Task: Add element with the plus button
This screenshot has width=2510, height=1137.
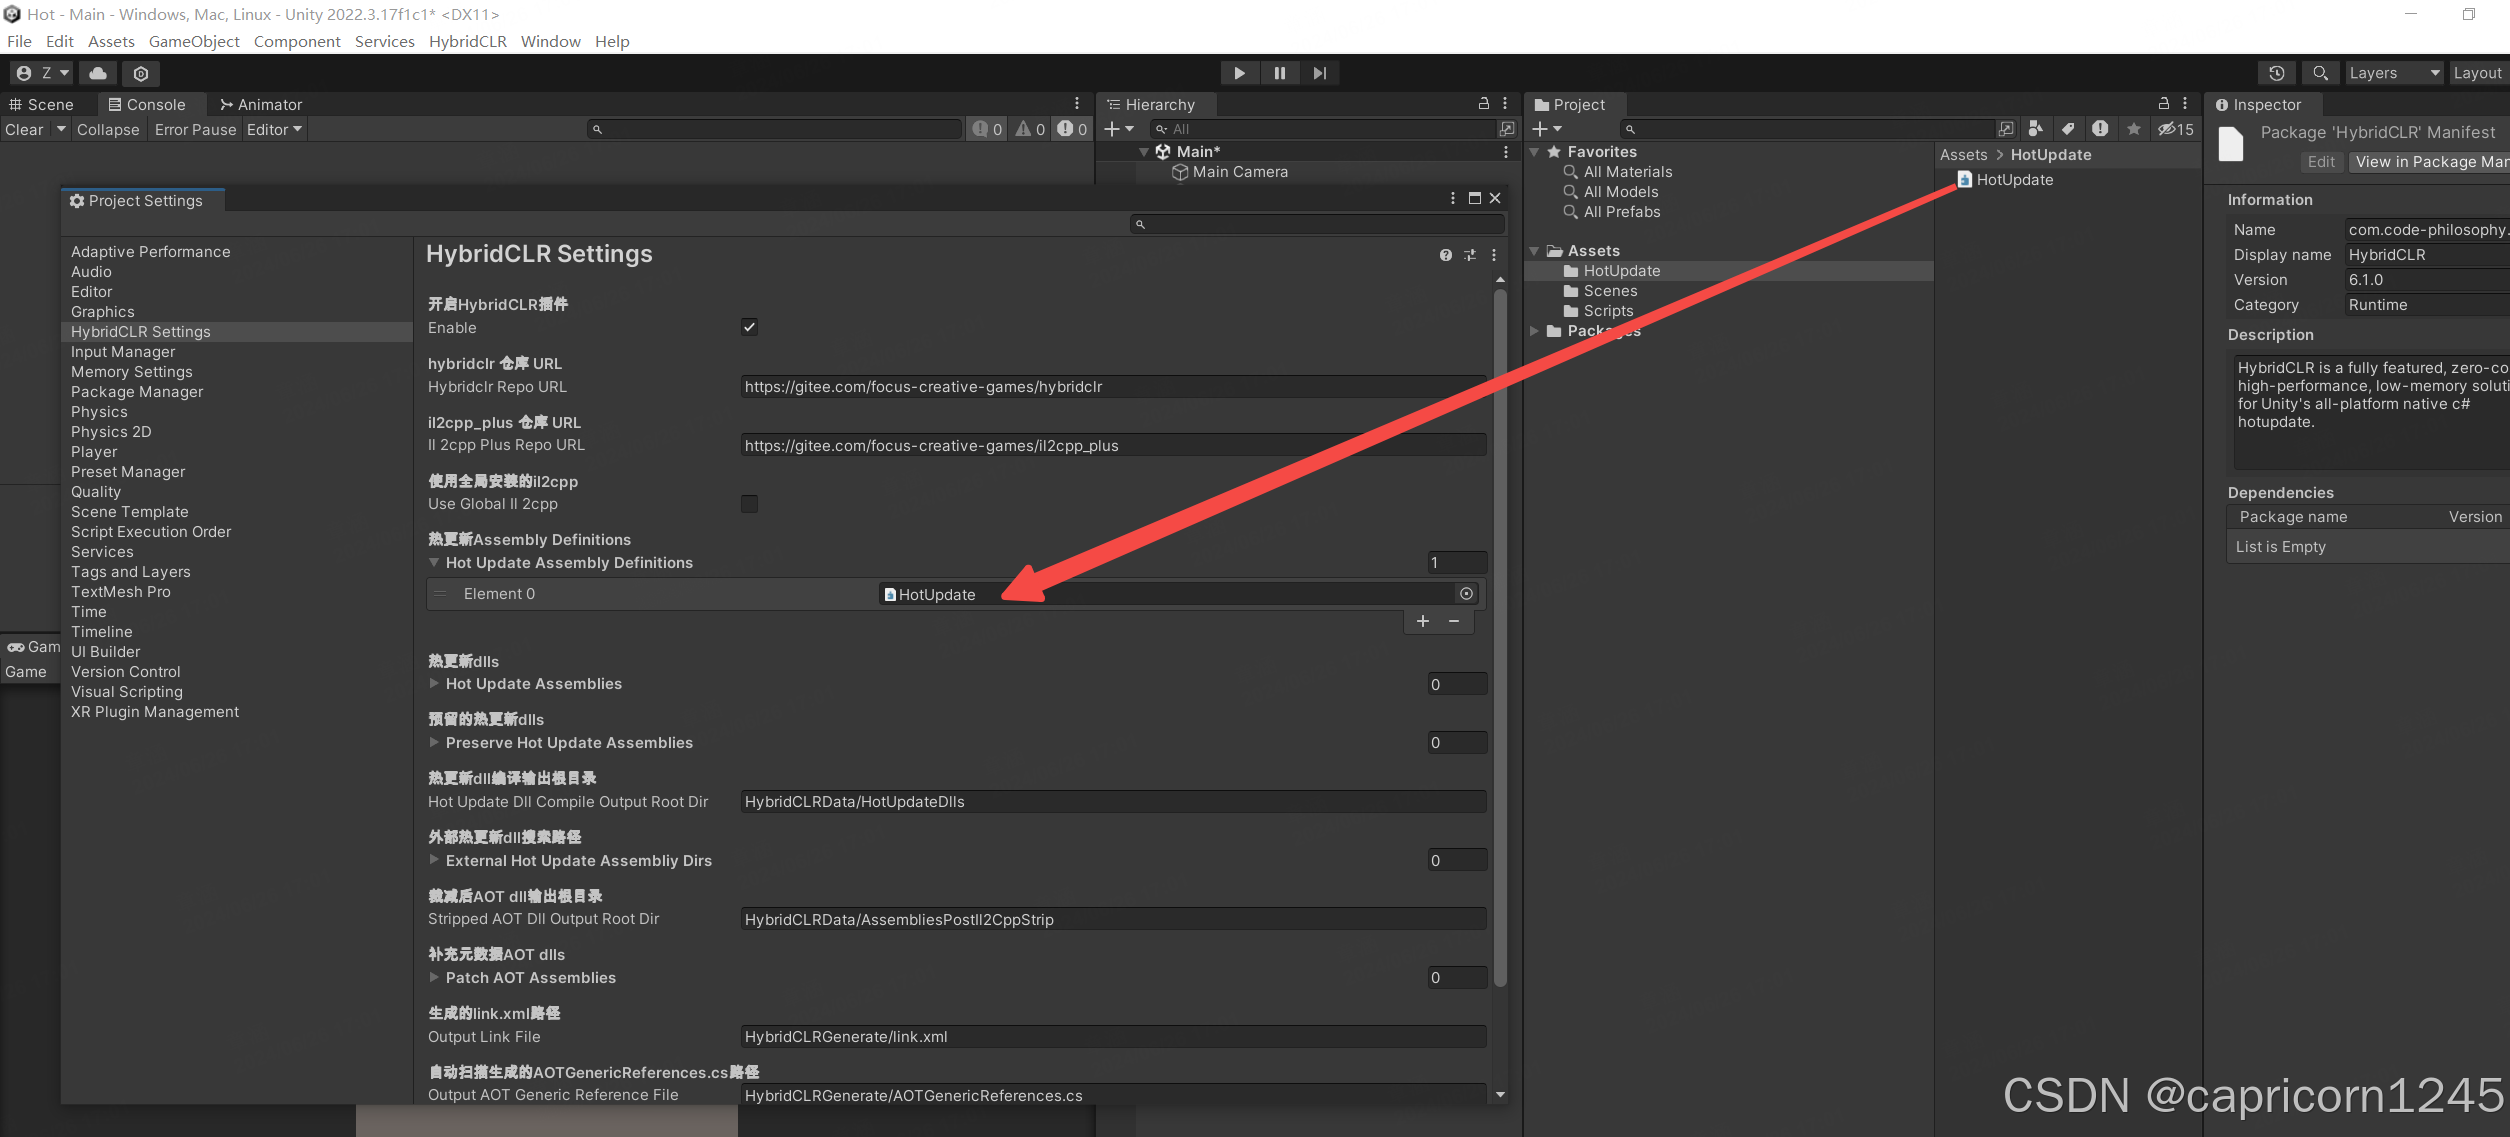Action: (x=1423, y=621)
